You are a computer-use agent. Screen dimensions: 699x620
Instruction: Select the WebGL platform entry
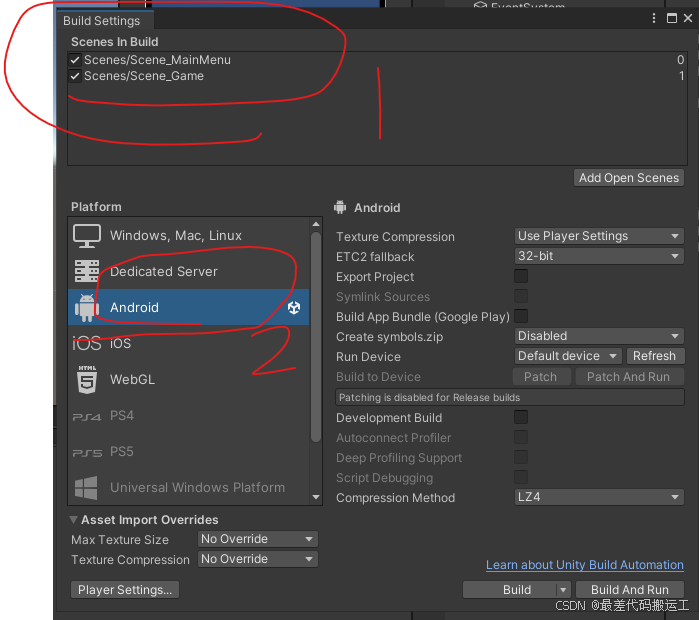click(189, 380)
